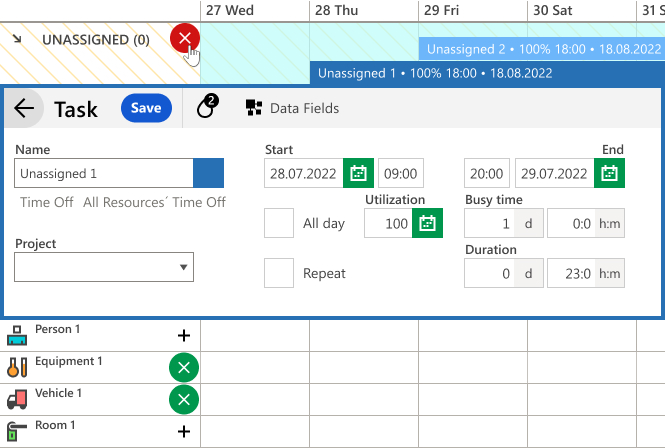This screenshot has width=665, height=448.
Task: Edit the start time 09:00
Action: click(401, 173)
